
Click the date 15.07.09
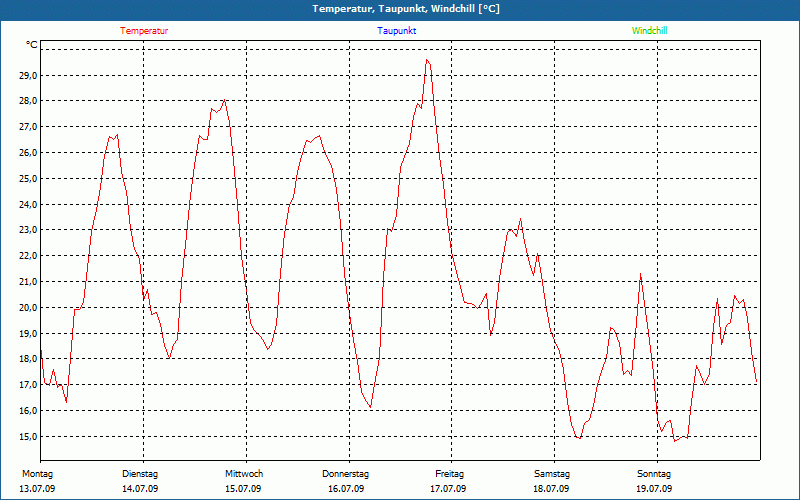click(243, 489)
